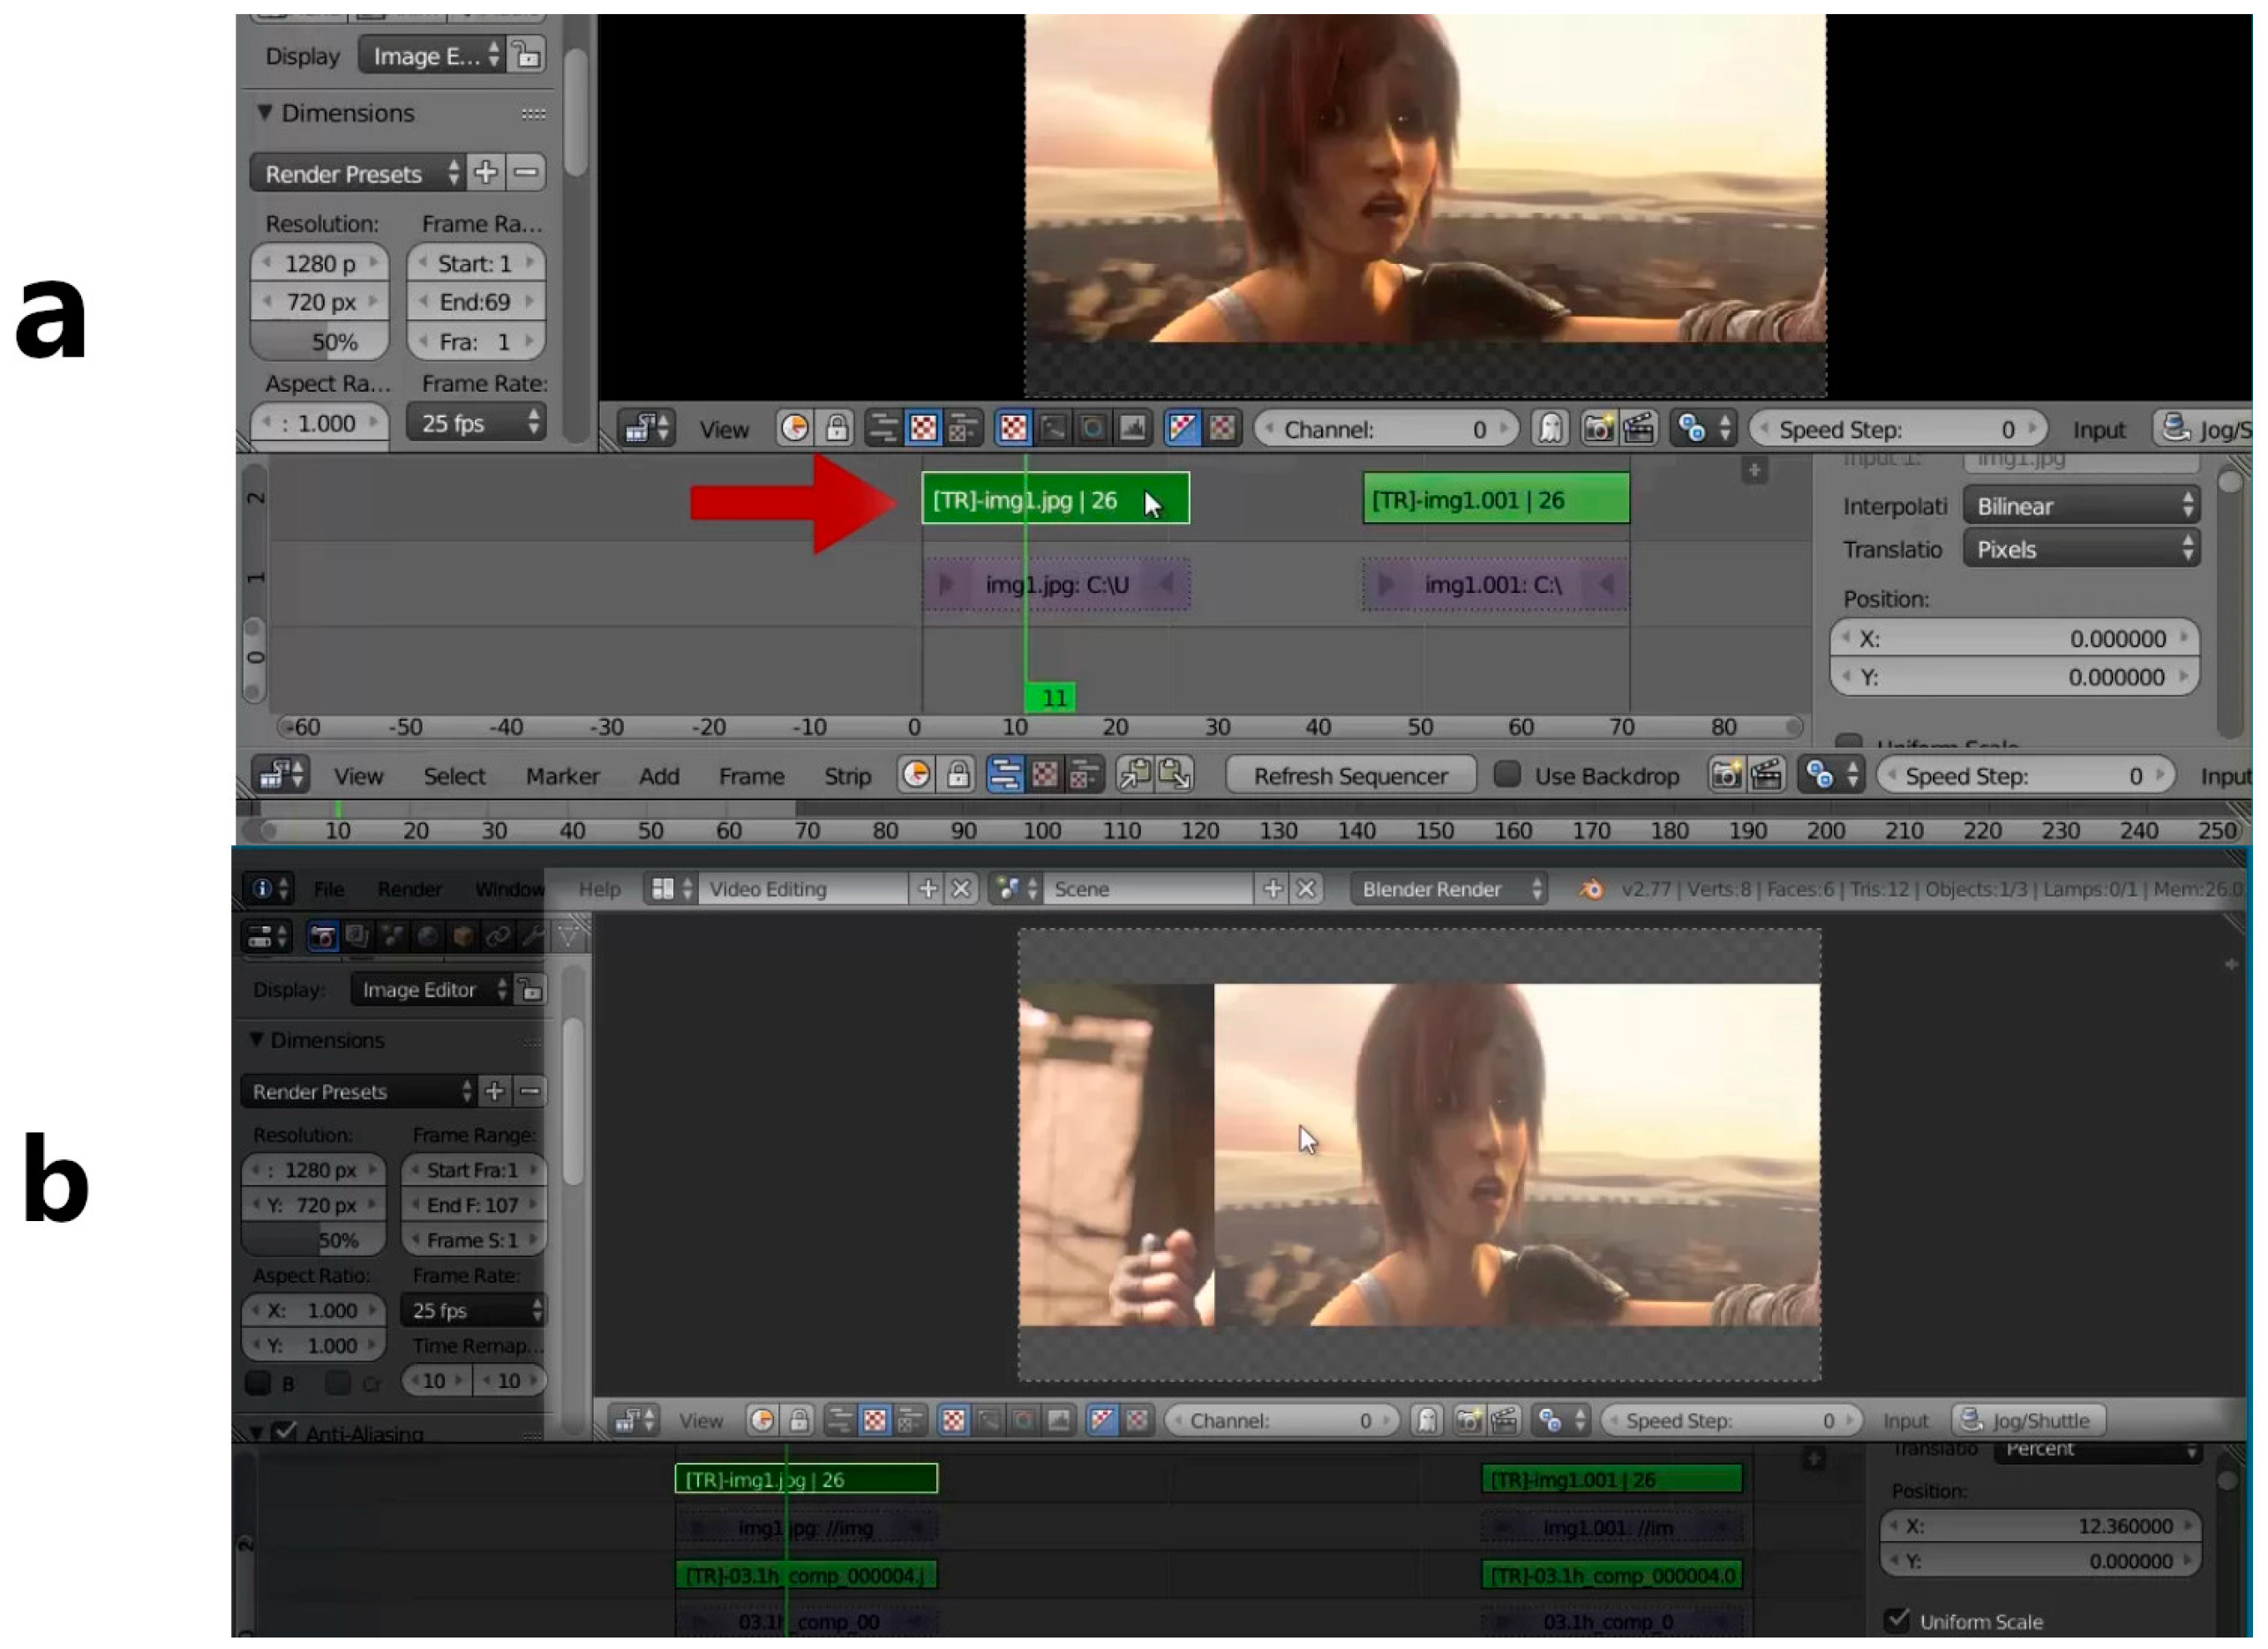Click the plus icon next to Video Editing

[927, 889]
